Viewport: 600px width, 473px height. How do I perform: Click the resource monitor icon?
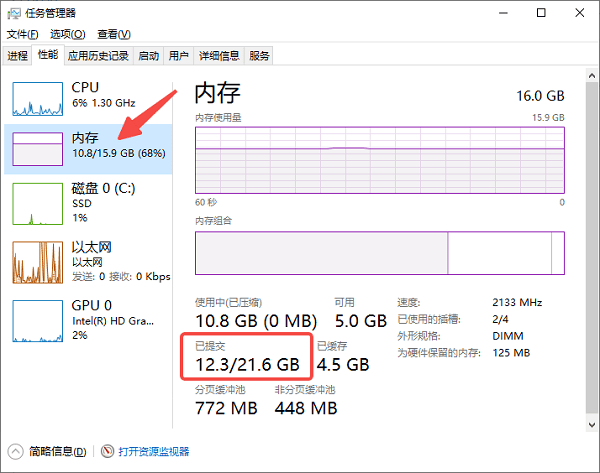coord(108,452)
